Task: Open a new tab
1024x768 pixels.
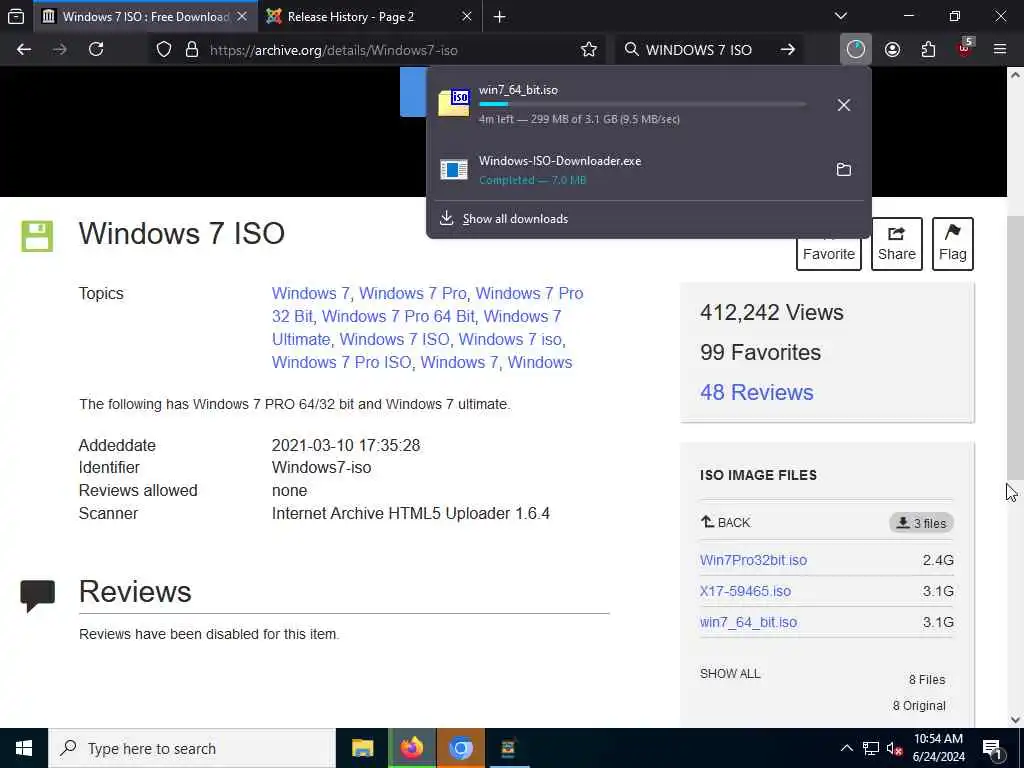Action: click(x=500, y=16)
